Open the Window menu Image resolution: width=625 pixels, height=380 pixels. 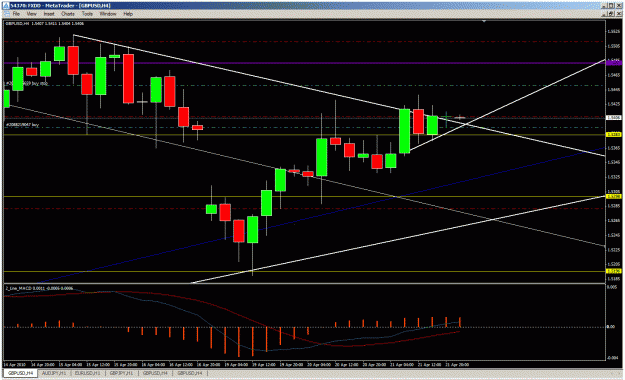click(108, 14)
